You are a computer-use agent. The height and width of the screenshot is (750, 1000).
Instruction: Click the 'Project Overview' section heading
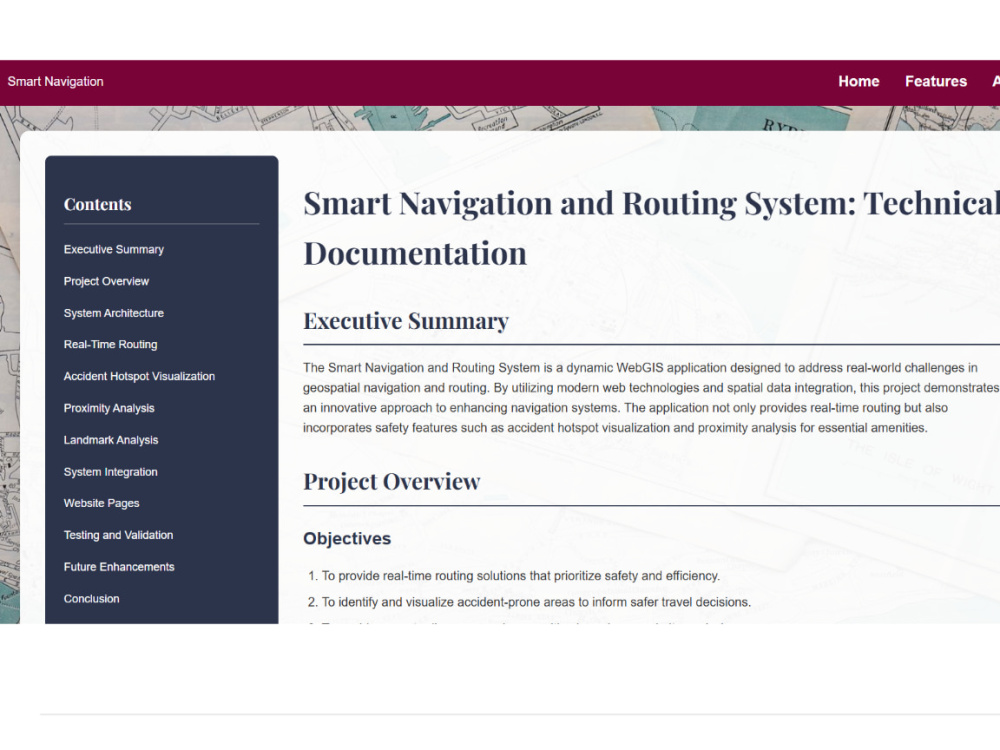(392, 482)
